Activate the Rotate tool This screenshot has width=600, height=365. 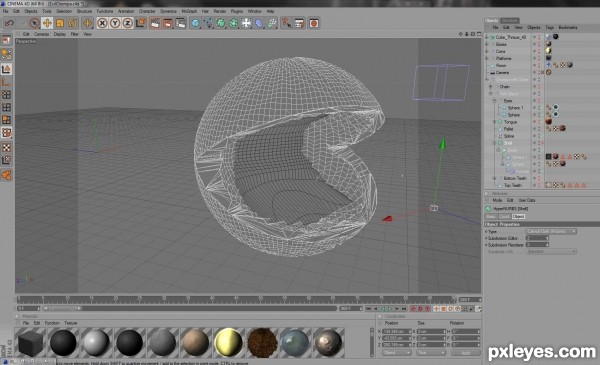[x=73, y=23]
